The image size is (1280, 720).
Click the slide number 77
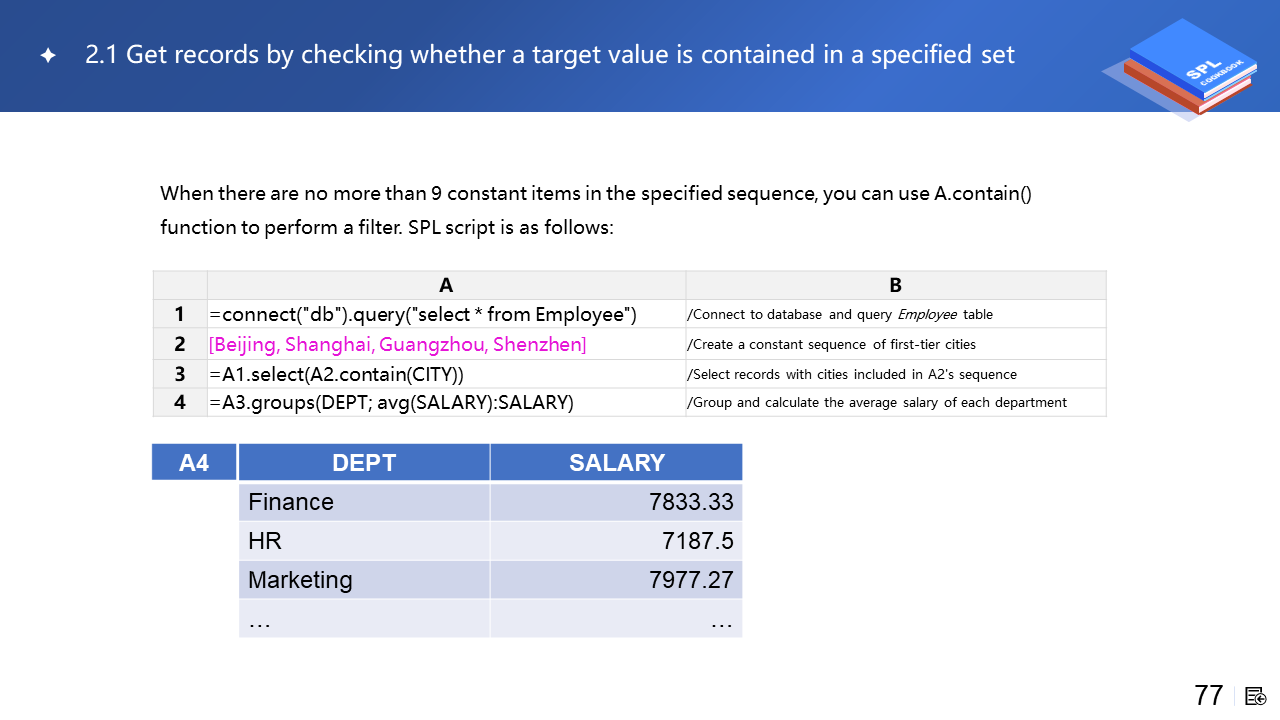(1208, 695)
